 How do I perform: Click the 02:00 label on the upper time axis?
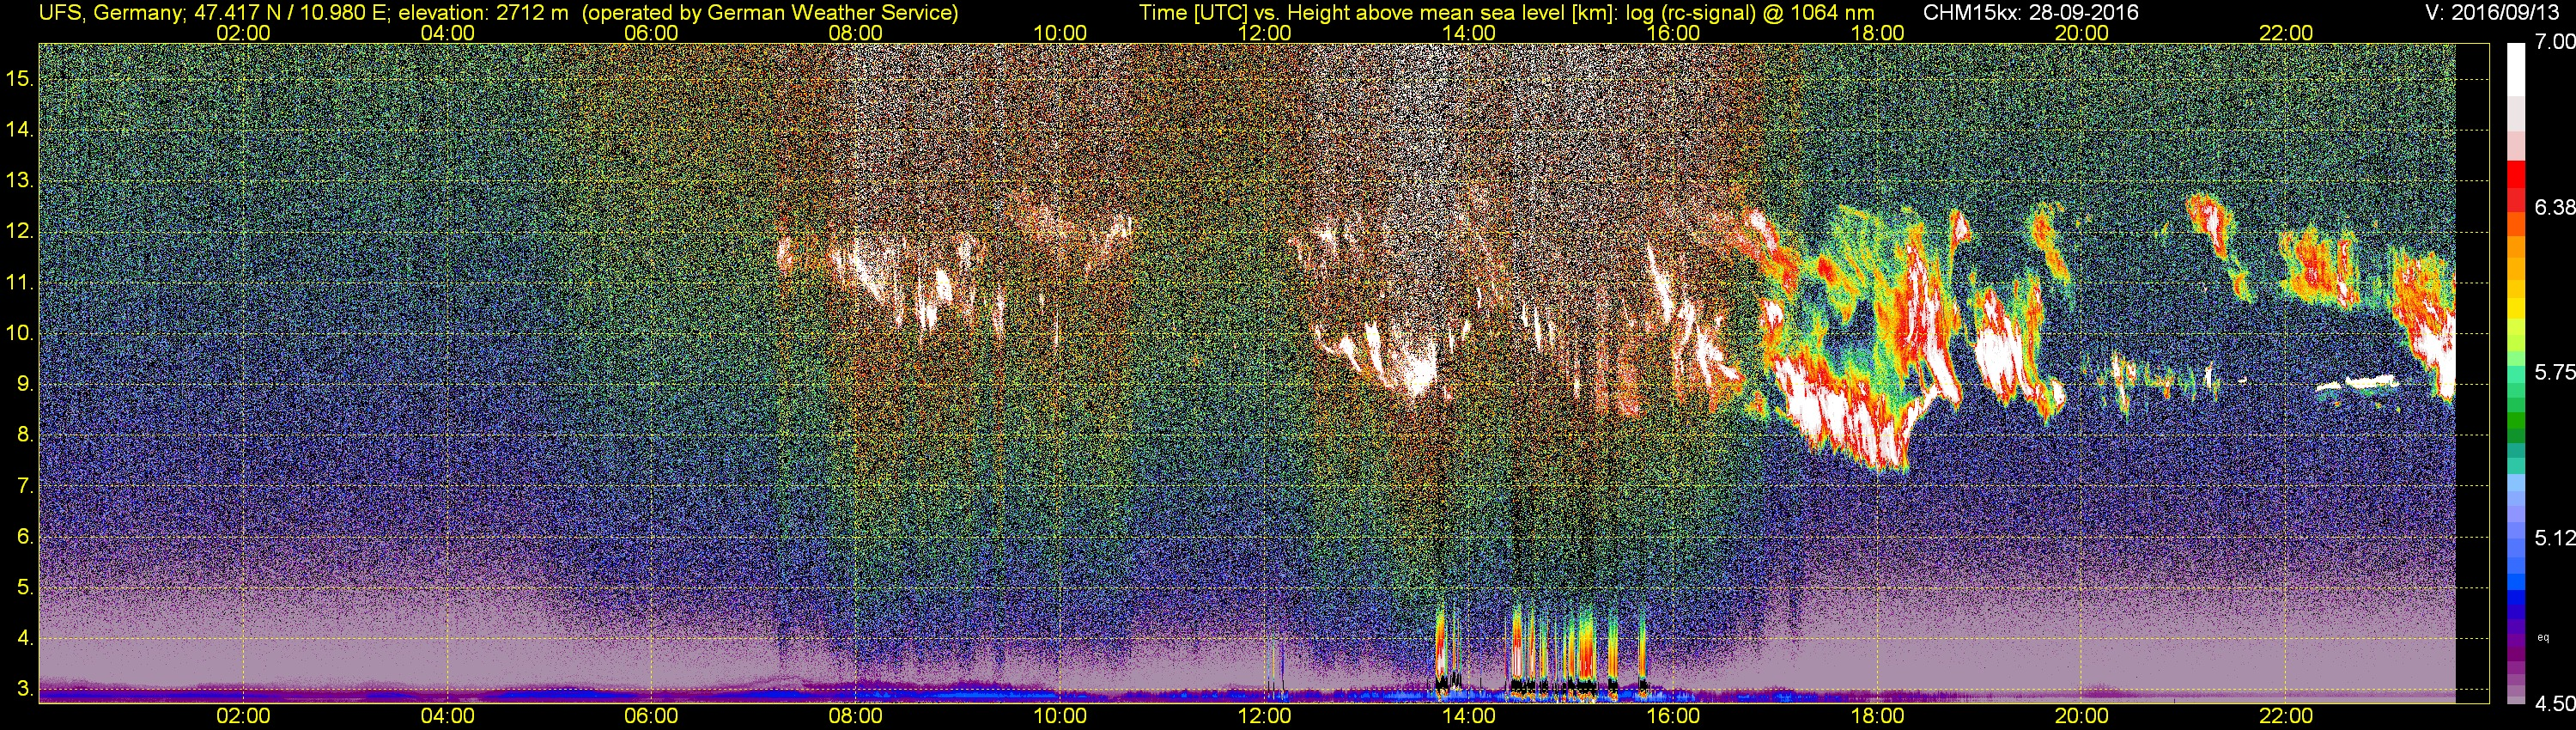243,33
